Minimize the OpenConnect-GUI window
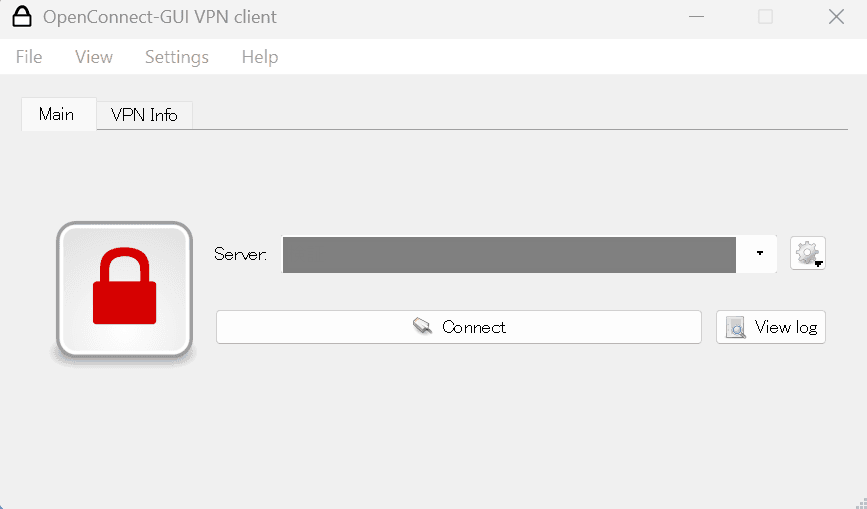This screenshot has height=509, width=867. (x=695, y=17)
